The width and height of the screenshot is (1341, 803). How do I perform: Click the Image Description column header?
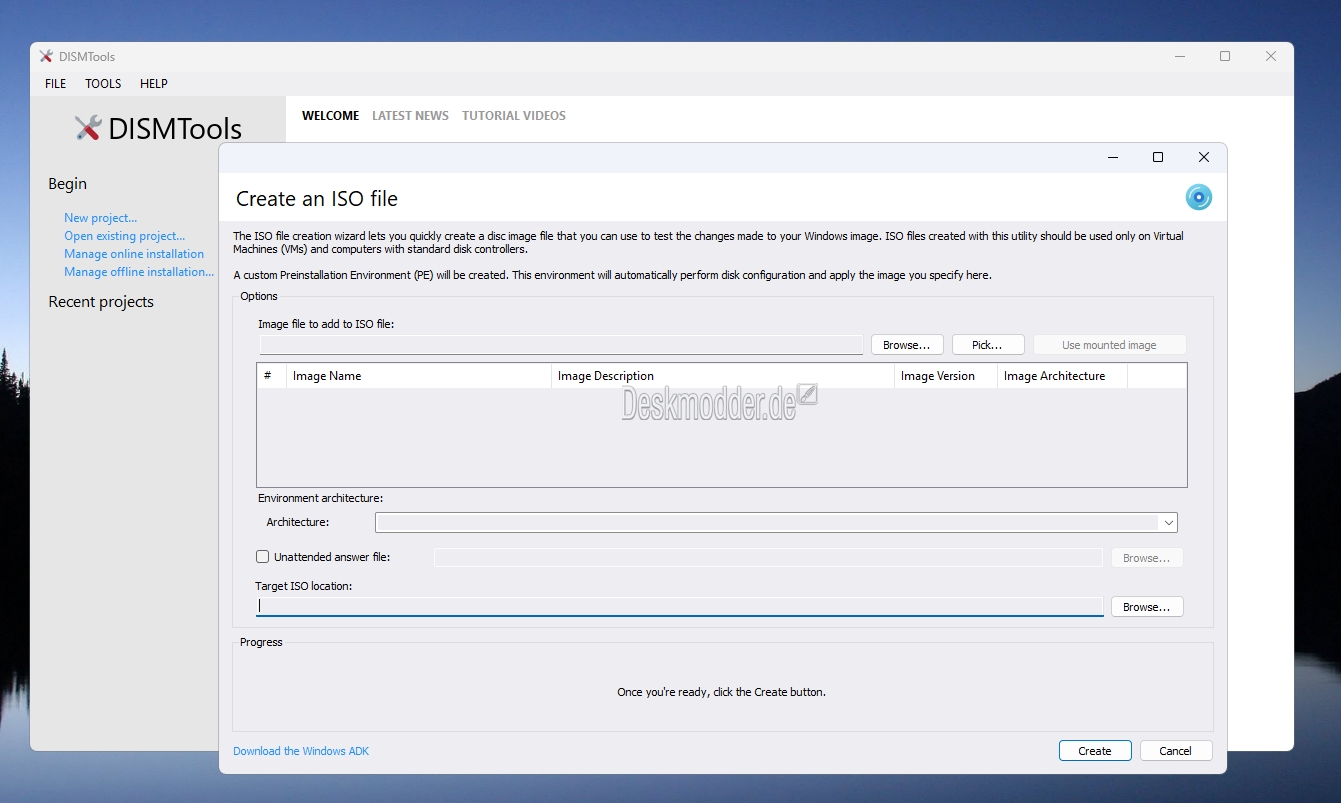point(722,376)
